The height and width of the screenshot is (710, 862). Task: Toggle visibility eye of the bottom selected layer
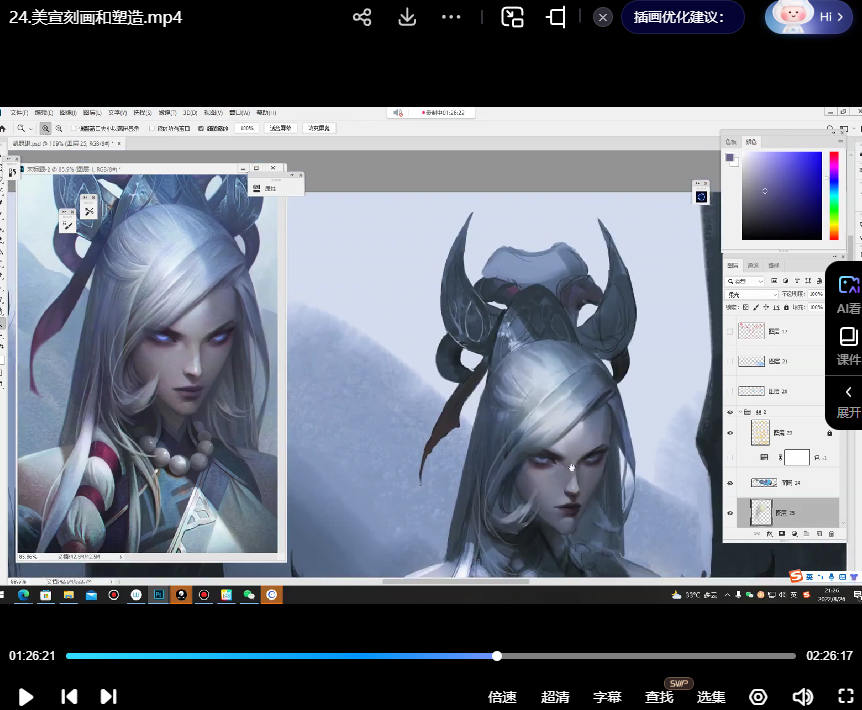[730, 512]
